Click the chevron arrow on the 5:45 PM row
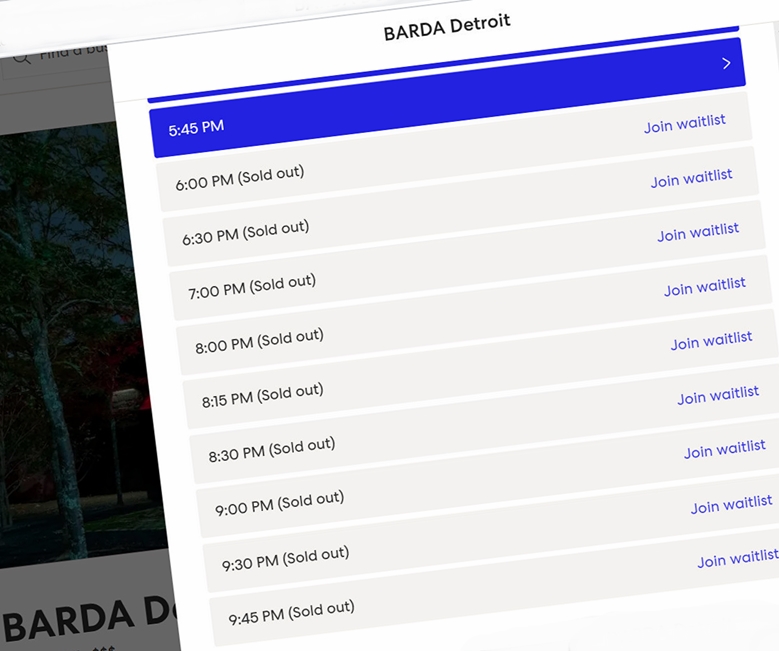Viewport: 779px width, 651px height. pos(726,63)
